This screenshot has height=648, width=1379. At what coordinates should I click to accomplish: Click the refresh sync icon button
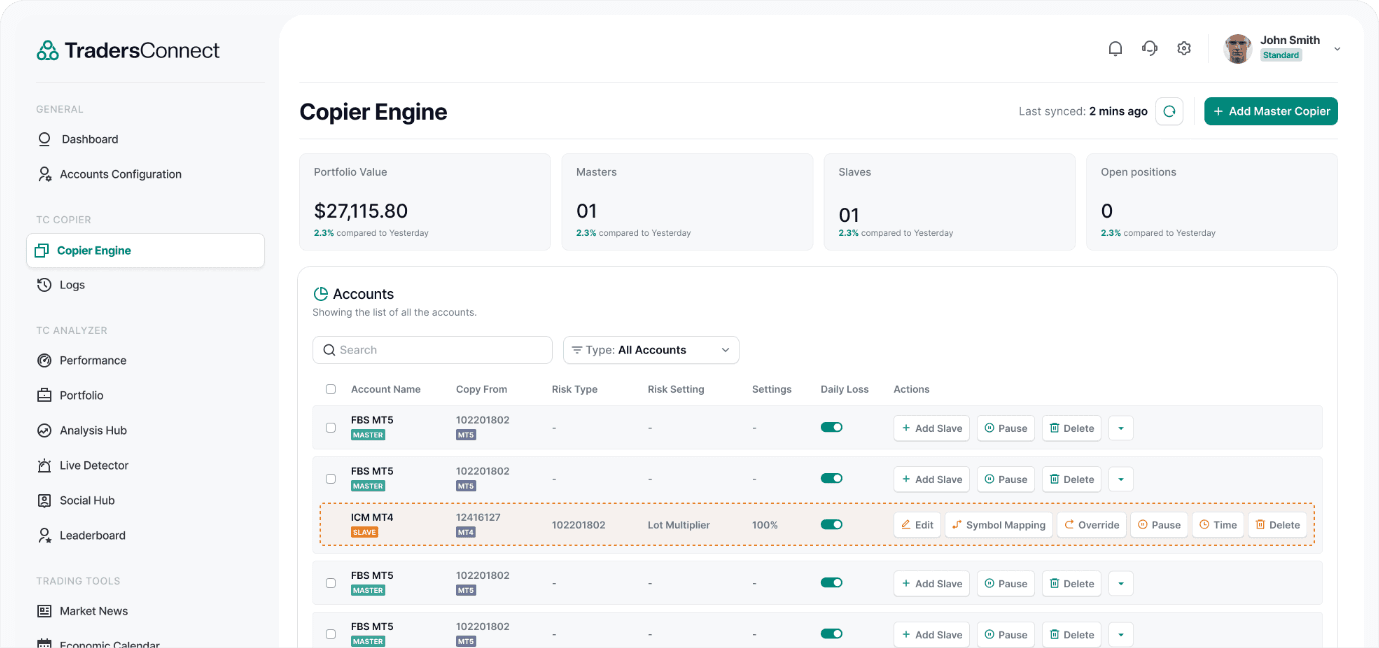click(x=1169, y=111)
